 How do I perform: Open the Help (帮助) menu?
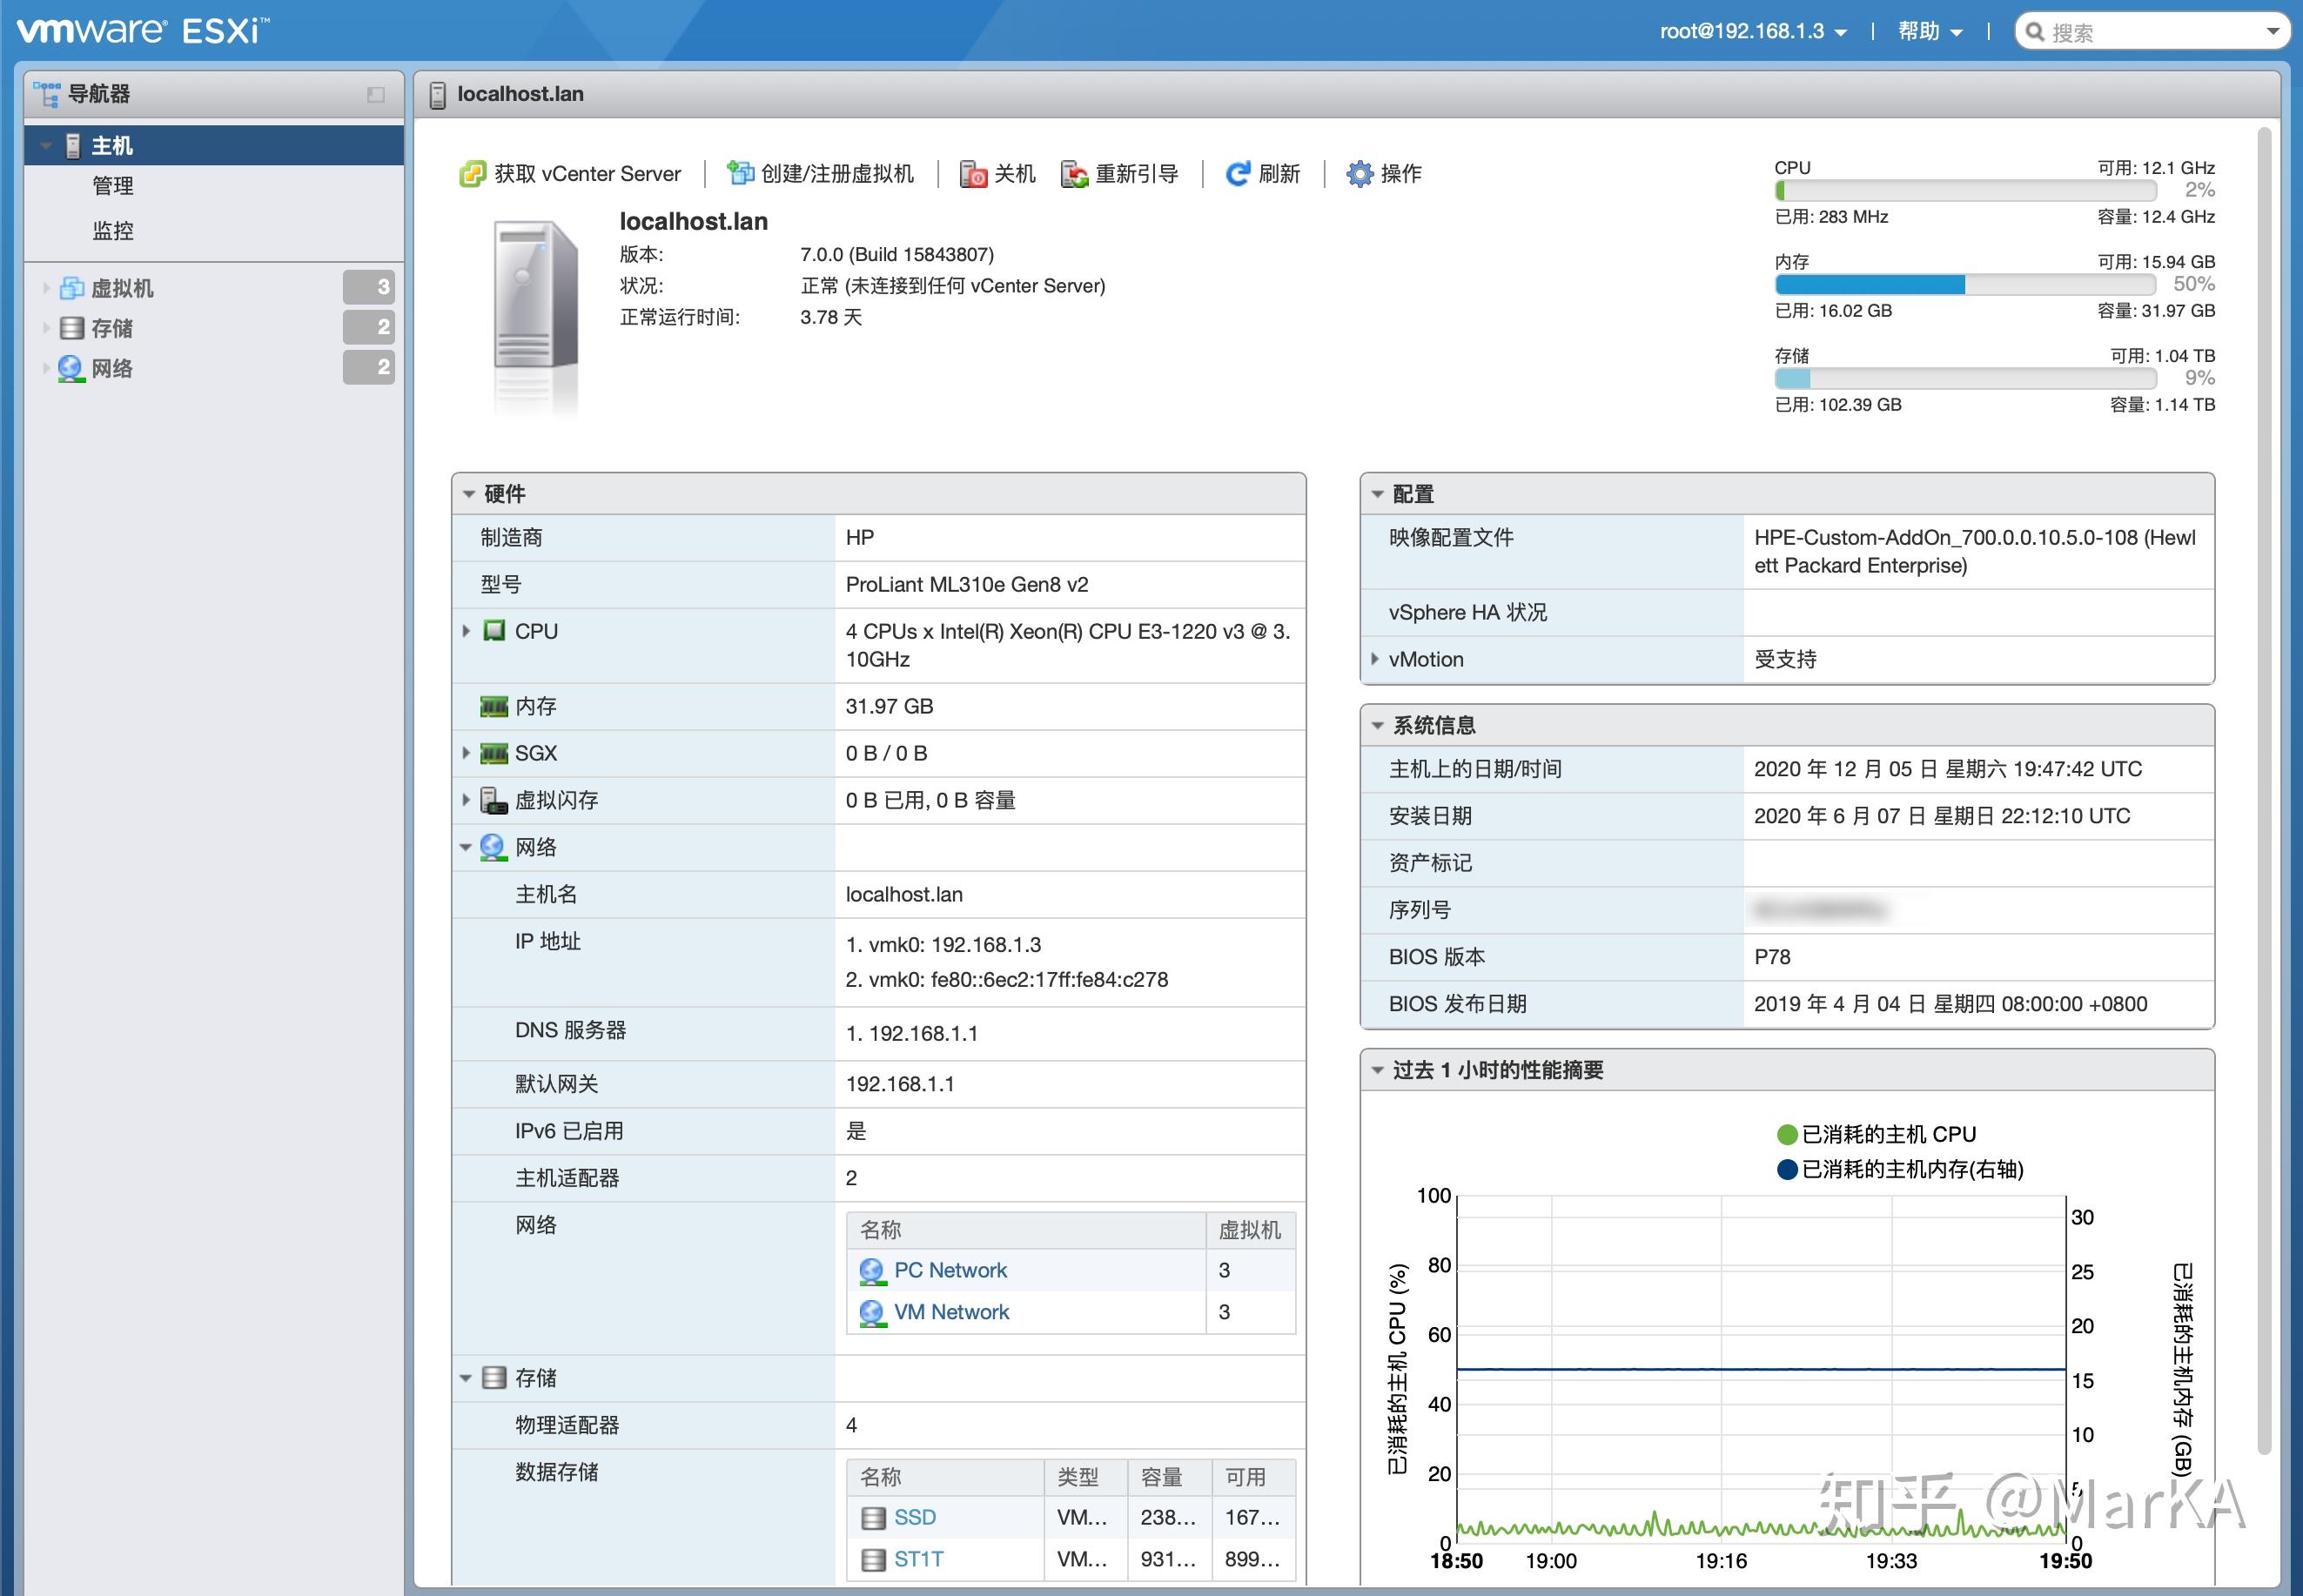coord(1930,31)
